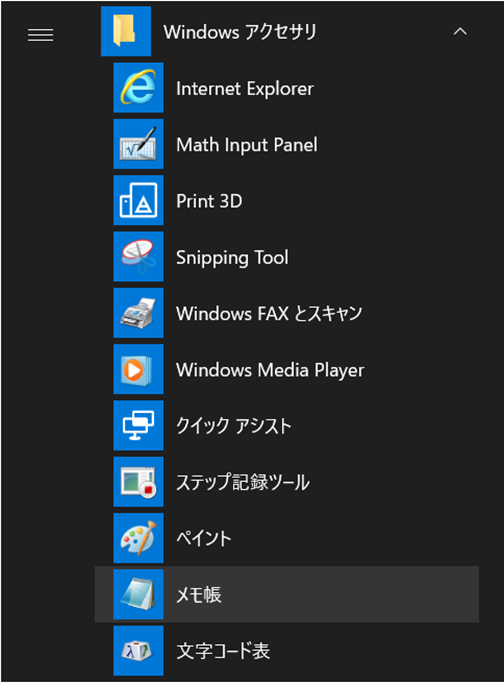Launch Windows Media Player icon

pos(139,369)
